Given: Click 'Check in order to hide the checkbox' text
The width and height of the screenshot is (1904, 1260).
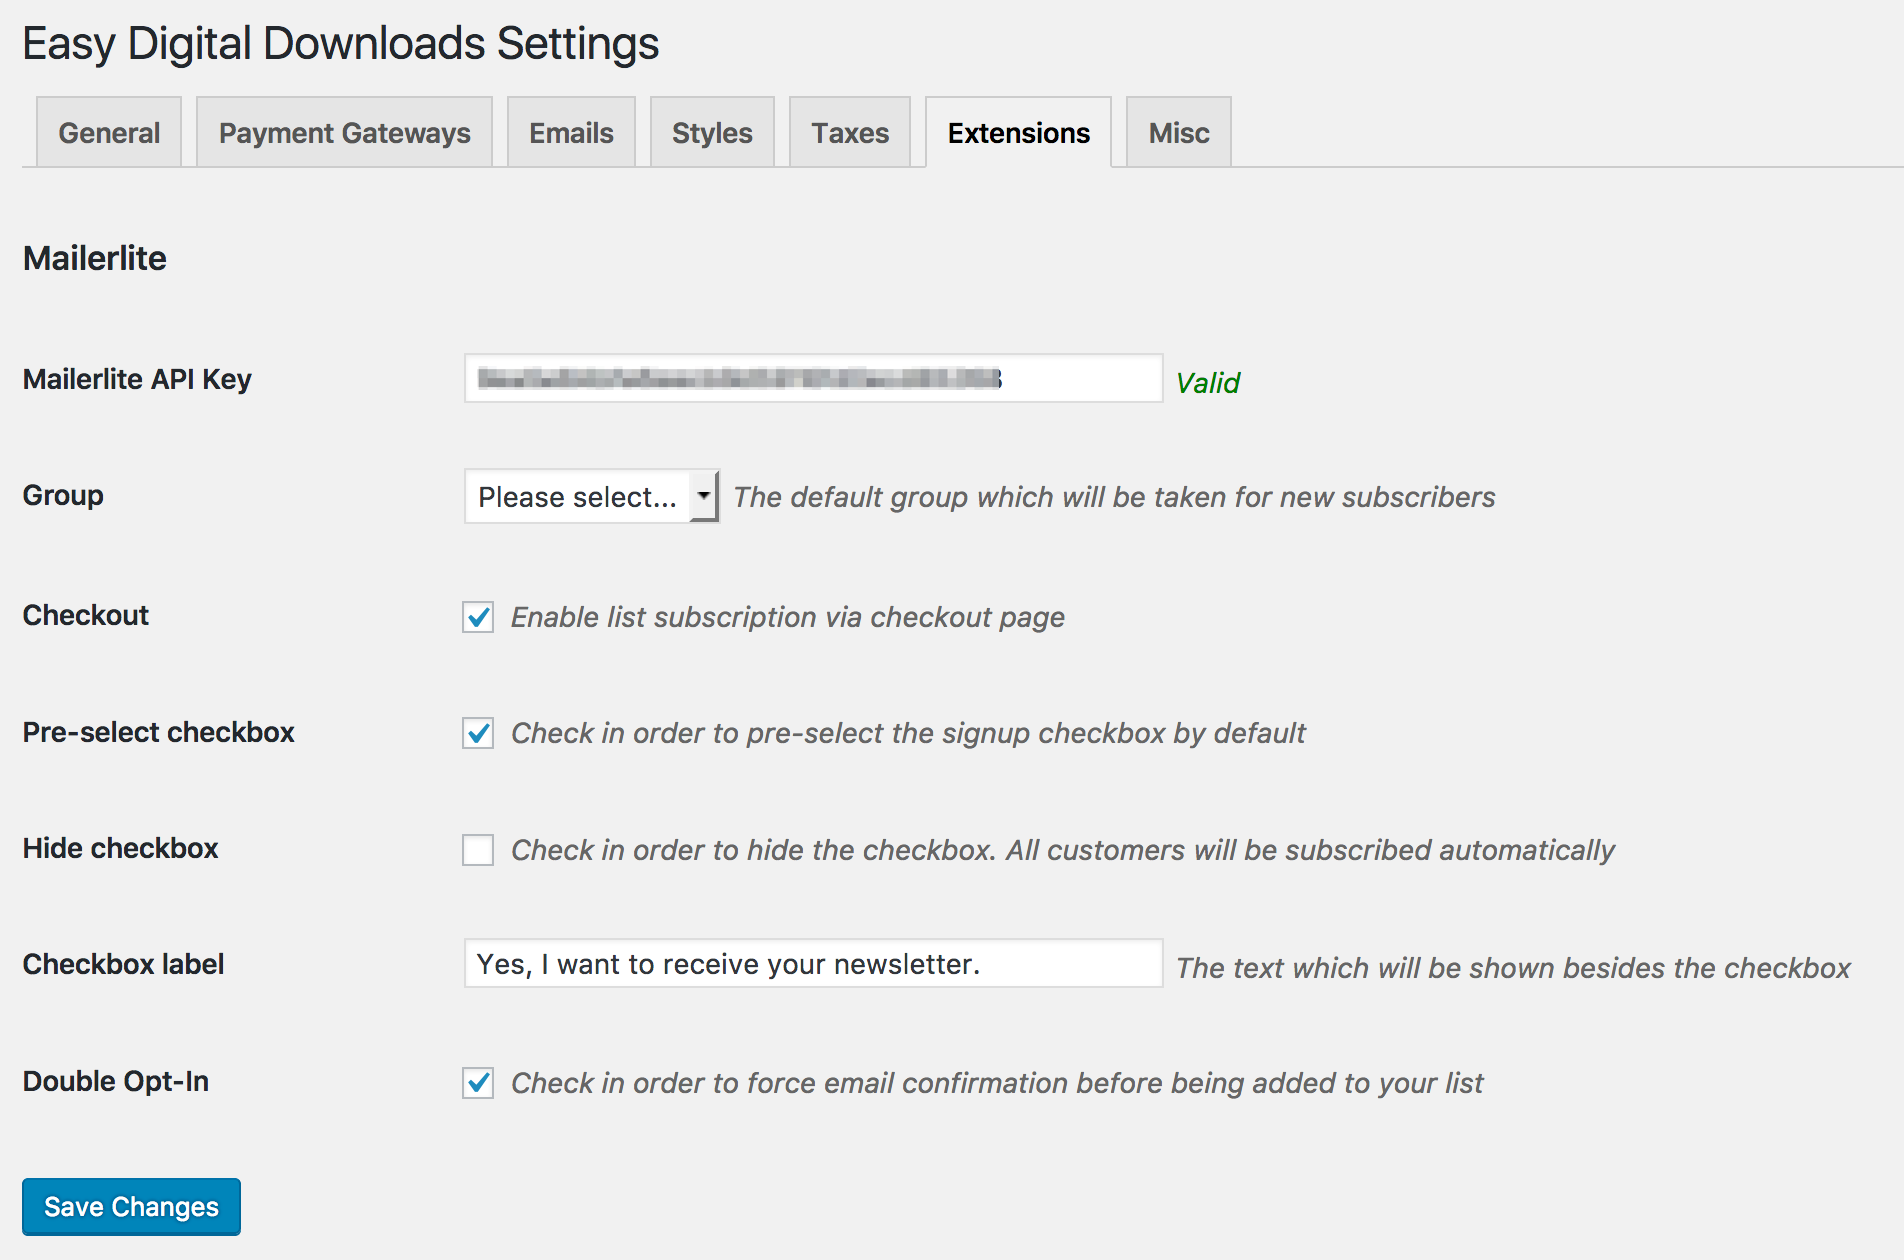Looking at the screenshot, I should pyautogui.click(x=1063, y=850).
